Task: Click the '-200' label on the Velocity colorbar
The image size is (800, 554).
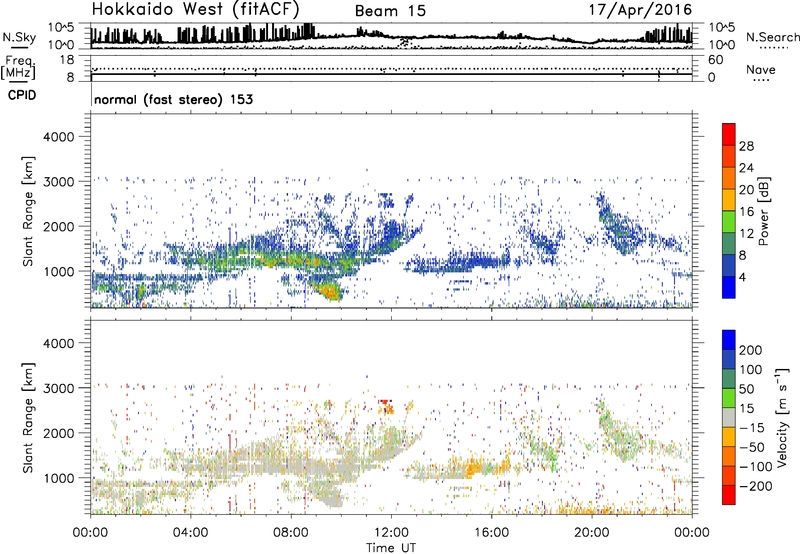Action: [756, 486]
